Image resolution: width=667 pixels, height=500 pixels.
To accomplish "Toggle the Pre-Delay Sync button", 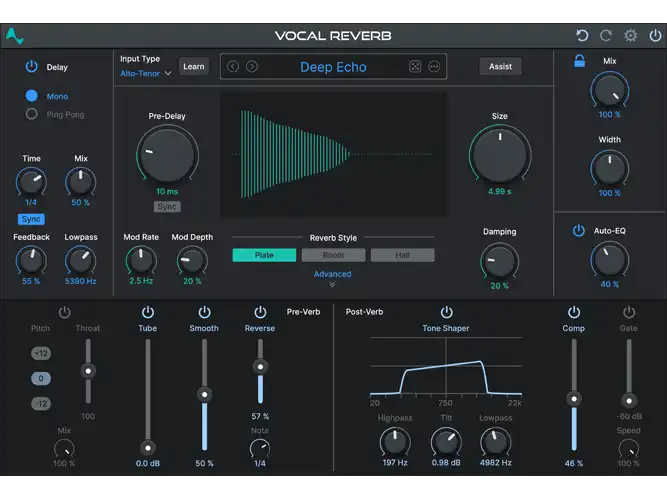I will [167, 206].
